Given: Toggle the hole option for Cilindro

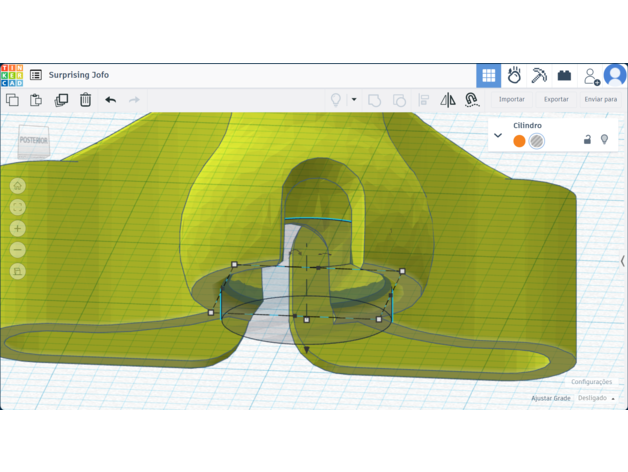Looking at the screenshot, I should [537, 141].
